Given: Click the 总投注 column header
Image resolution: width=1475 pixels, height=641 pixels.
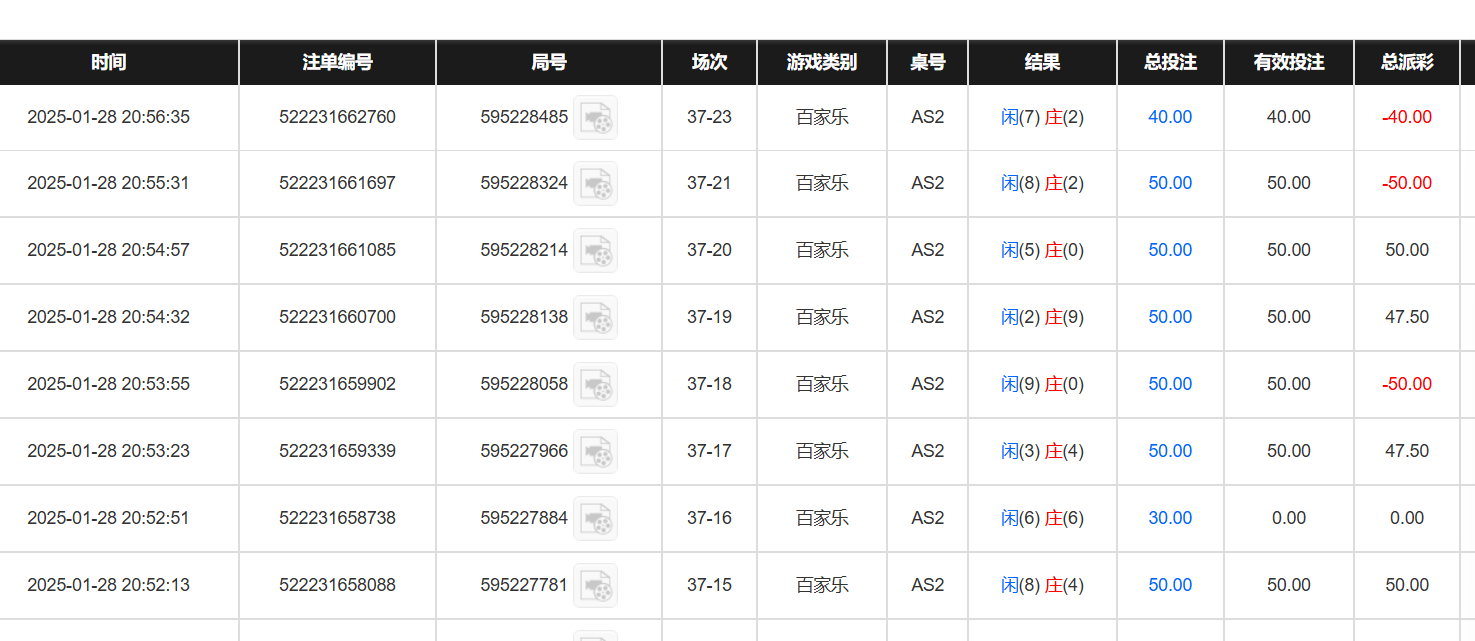Looking at the screenshot, I should coord(1170,62).
